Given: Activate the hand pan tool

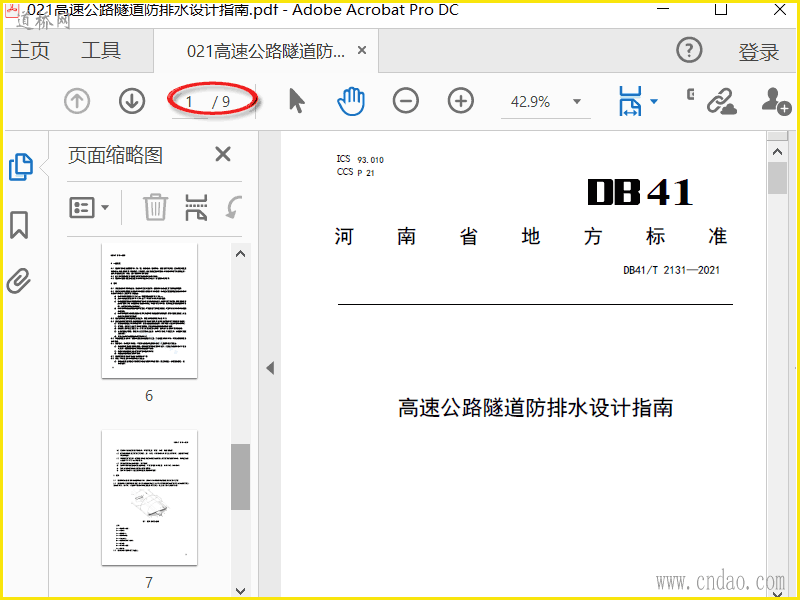Looking at the screenshot, I should [x=351, y=101].
